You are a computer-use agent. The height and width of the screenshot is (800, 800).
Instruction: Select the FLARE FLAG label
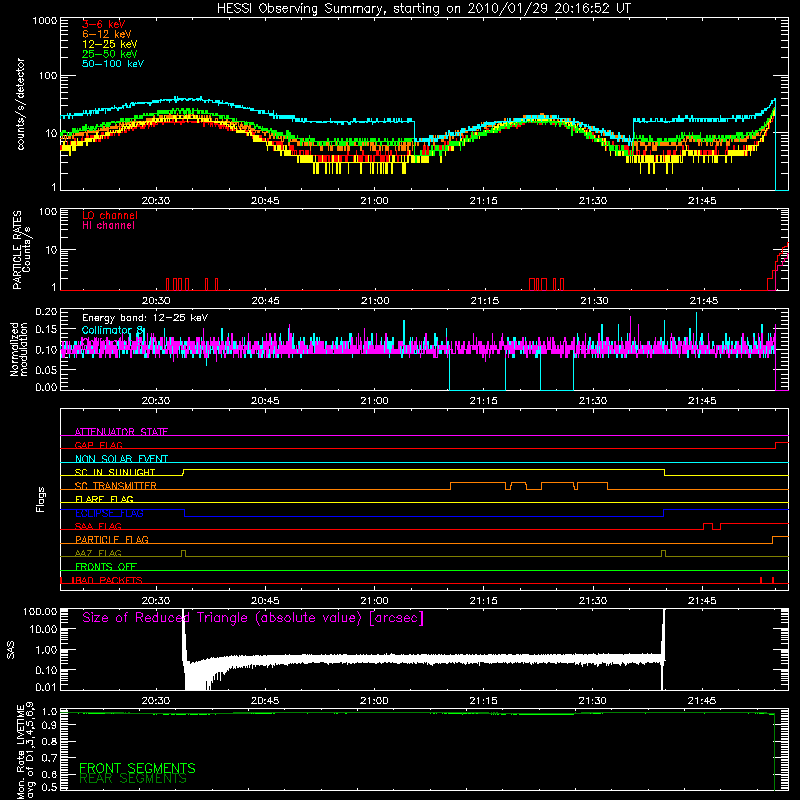[x=104, y=499]
